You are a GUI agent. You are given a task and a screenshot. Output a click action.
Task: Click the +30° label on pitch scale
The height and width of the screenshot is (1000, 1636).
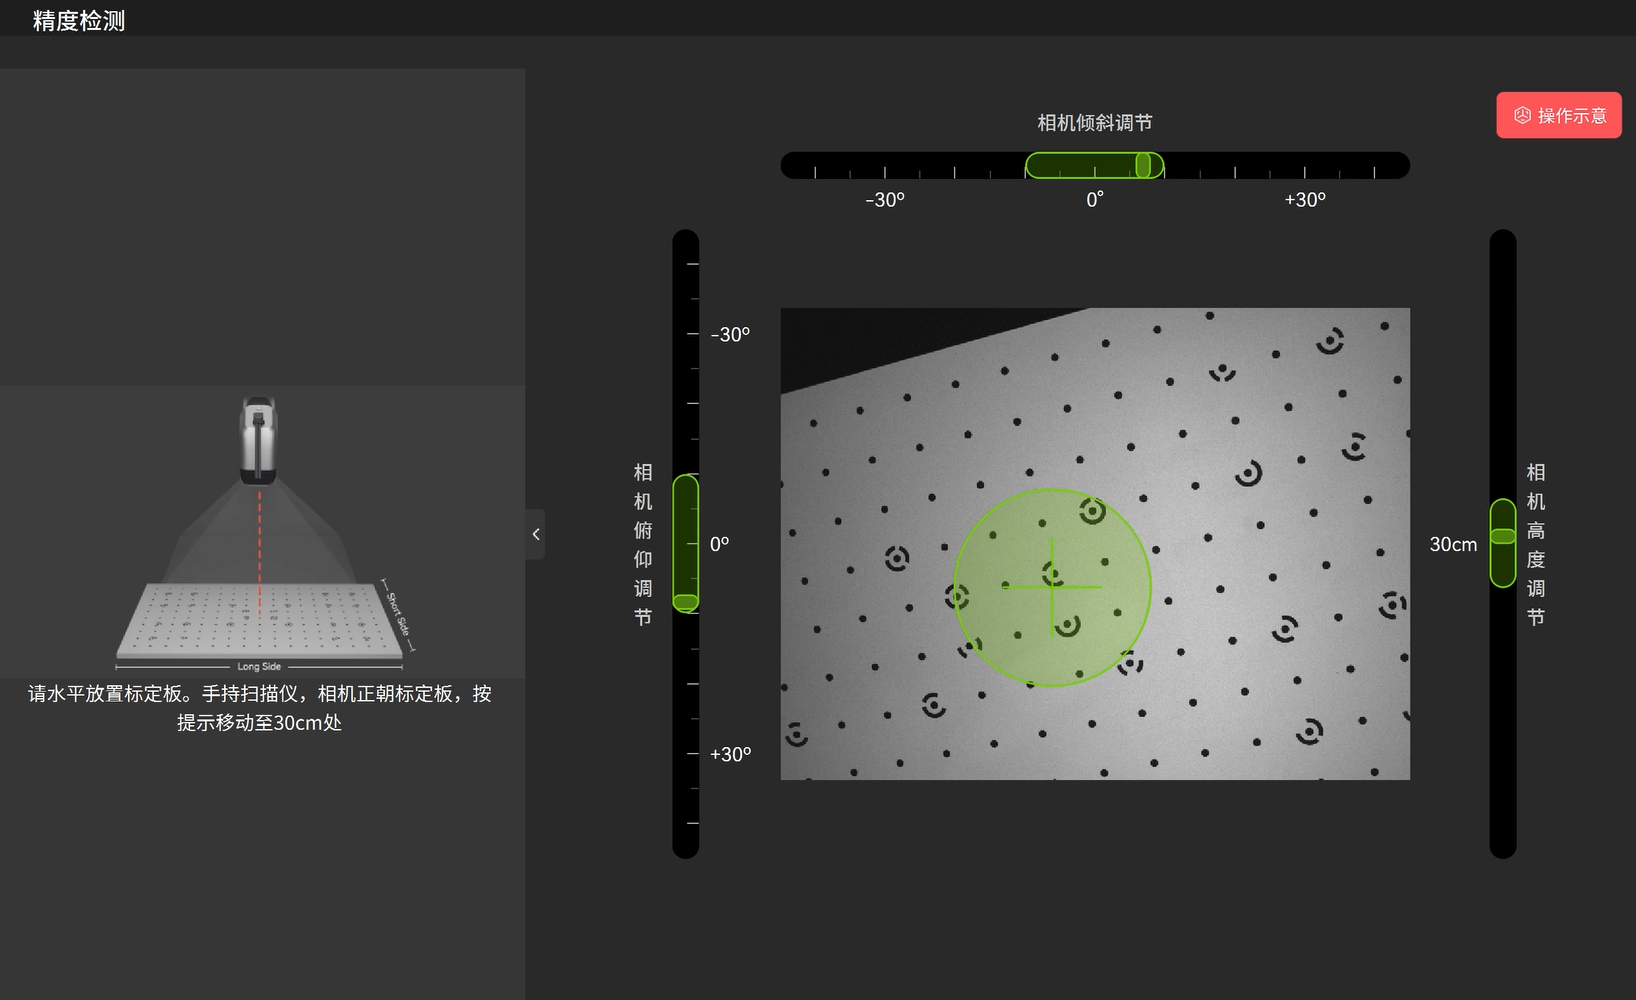click(730, 754)
